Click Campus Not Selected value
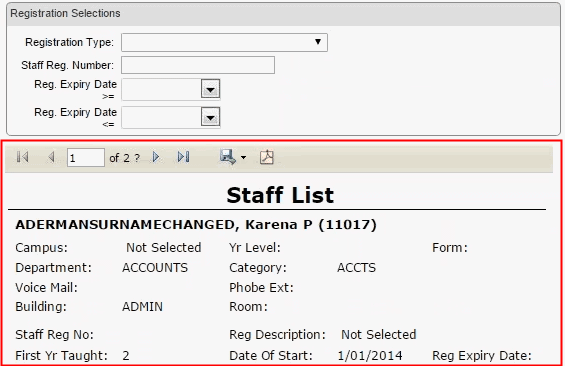Image resolution: width=565 pixels, height=366 pixels. (x=164, y=247)
